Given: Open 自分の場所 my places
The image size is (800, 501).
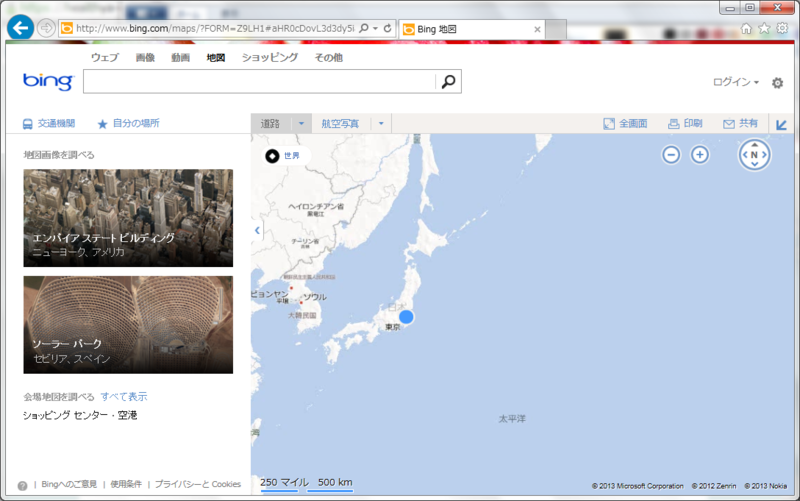Looking at the screenshot, I should [x=129, y=123].
